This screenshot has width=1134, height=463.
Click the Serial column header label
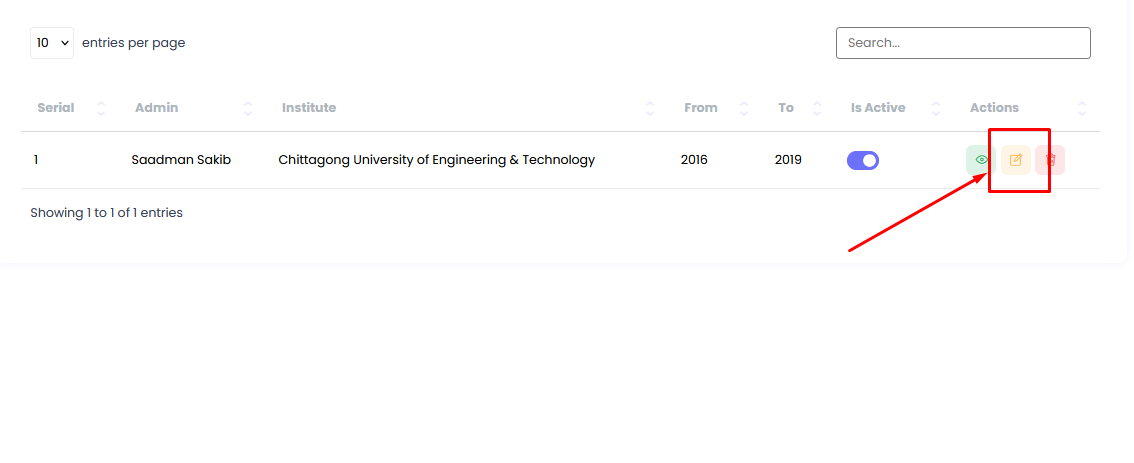56,108
